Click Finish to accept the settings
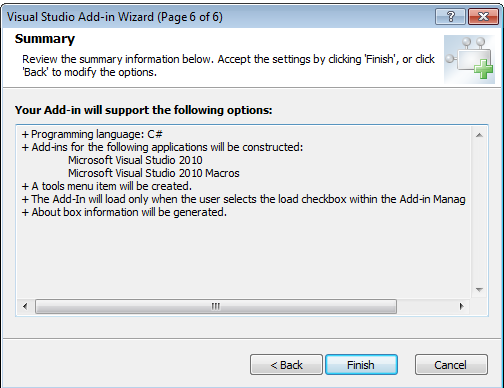Viewport: 504px width, 388px height. [x=361, y=365]
